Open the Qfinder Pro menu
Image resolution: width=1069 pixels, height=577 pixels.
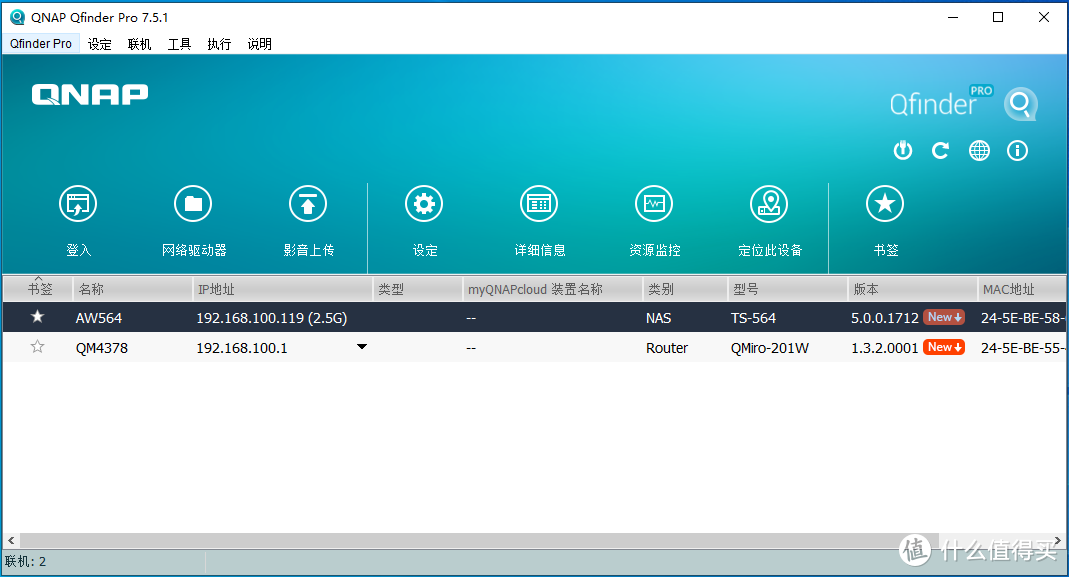click(41, 44)
